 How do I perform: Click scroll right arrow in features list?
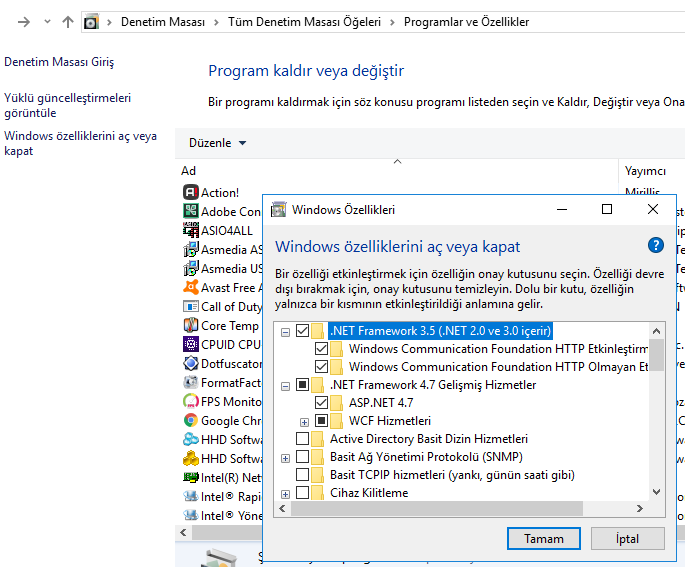pyautogui.click(x=640, y=508)
